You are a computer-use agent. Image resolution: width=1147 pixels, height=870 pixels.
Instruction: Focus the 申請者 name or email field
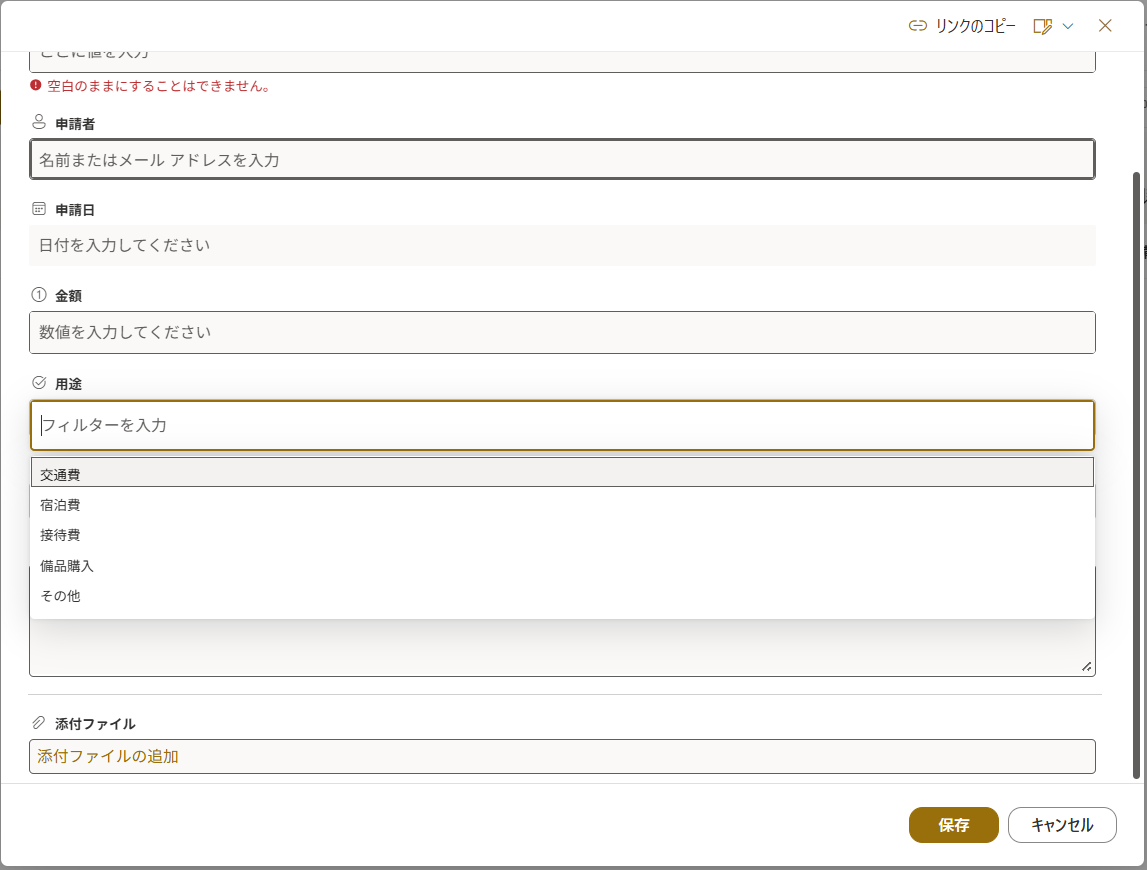point(562,160)
